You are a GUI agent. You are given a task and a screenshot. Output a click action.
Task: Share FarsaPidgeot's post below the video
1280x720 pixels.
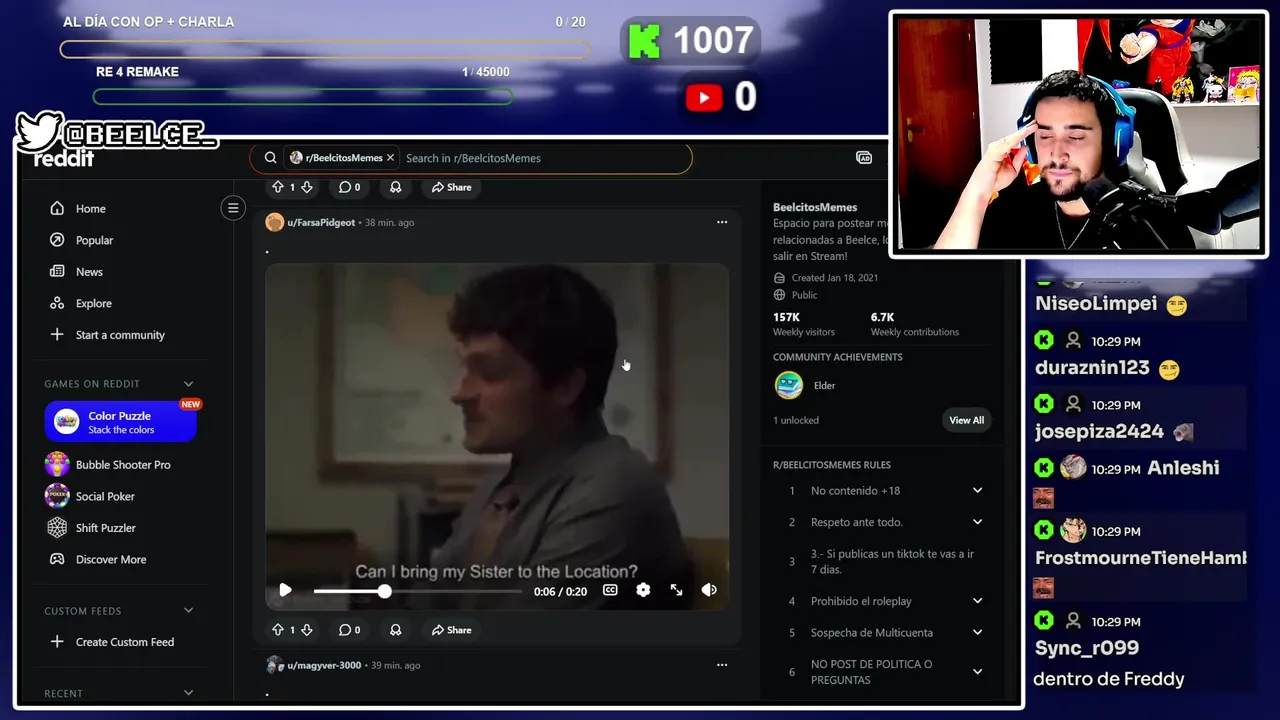point(451,630)
